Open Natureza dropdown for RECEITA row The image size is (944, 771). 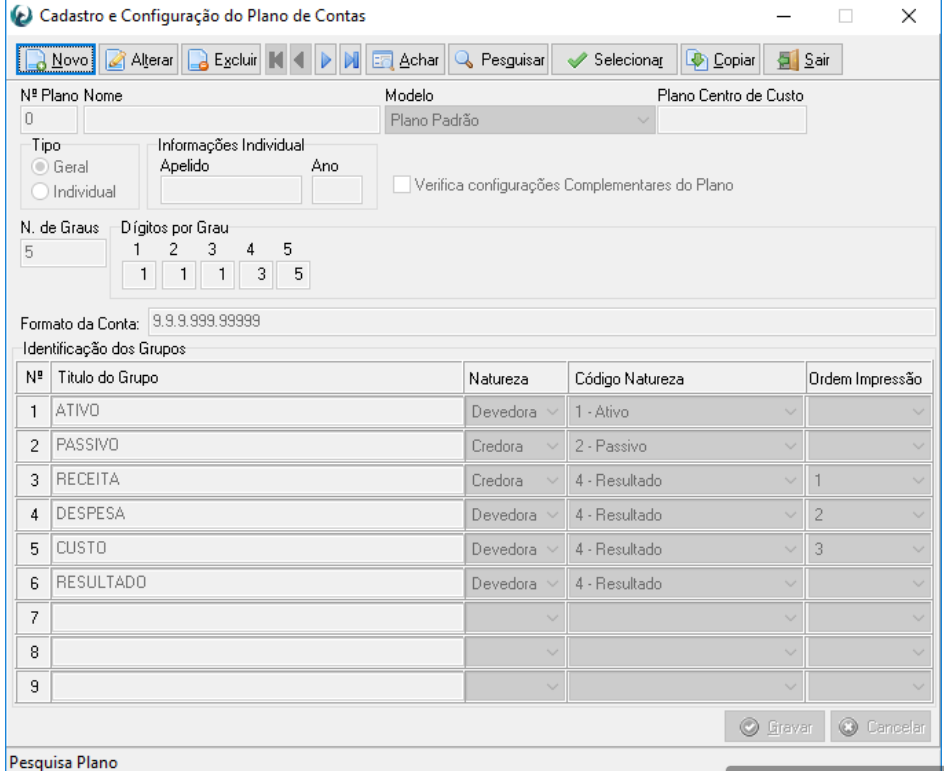(x=515, y=480)
